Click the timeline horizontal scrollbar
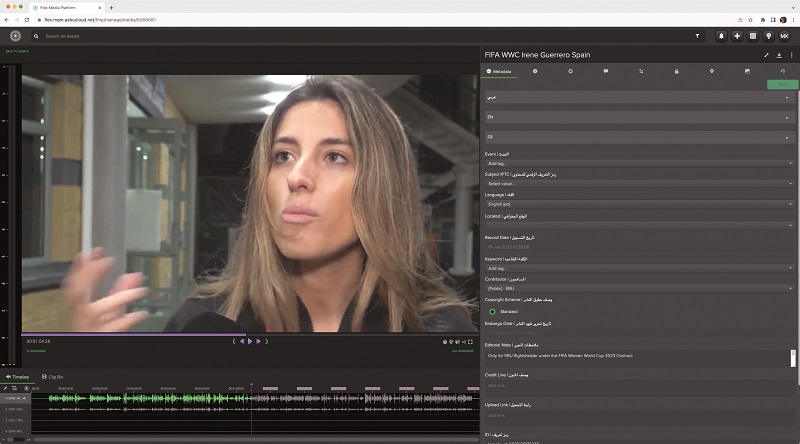This screenshot has height=444, width=800. pos(255,439)
